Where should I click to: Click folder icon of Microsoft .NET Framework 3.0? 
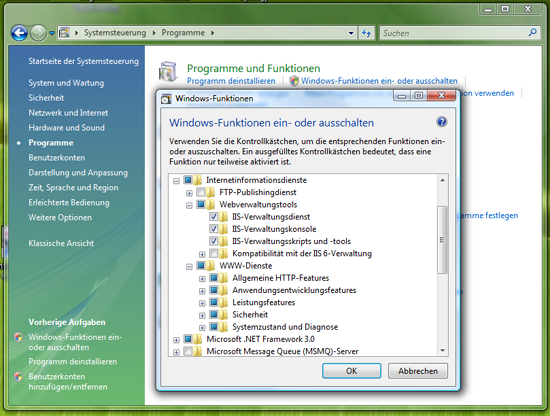[x=197, y=339]
